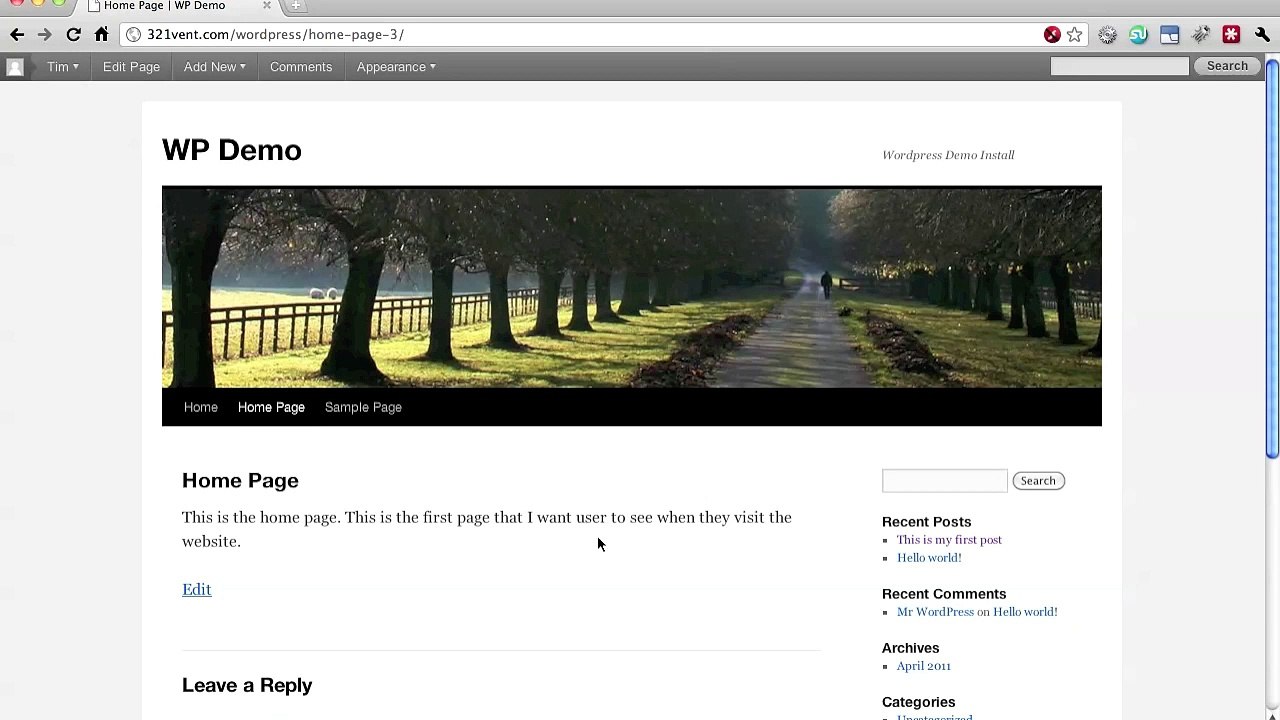Reload the current page

point(73,34)
